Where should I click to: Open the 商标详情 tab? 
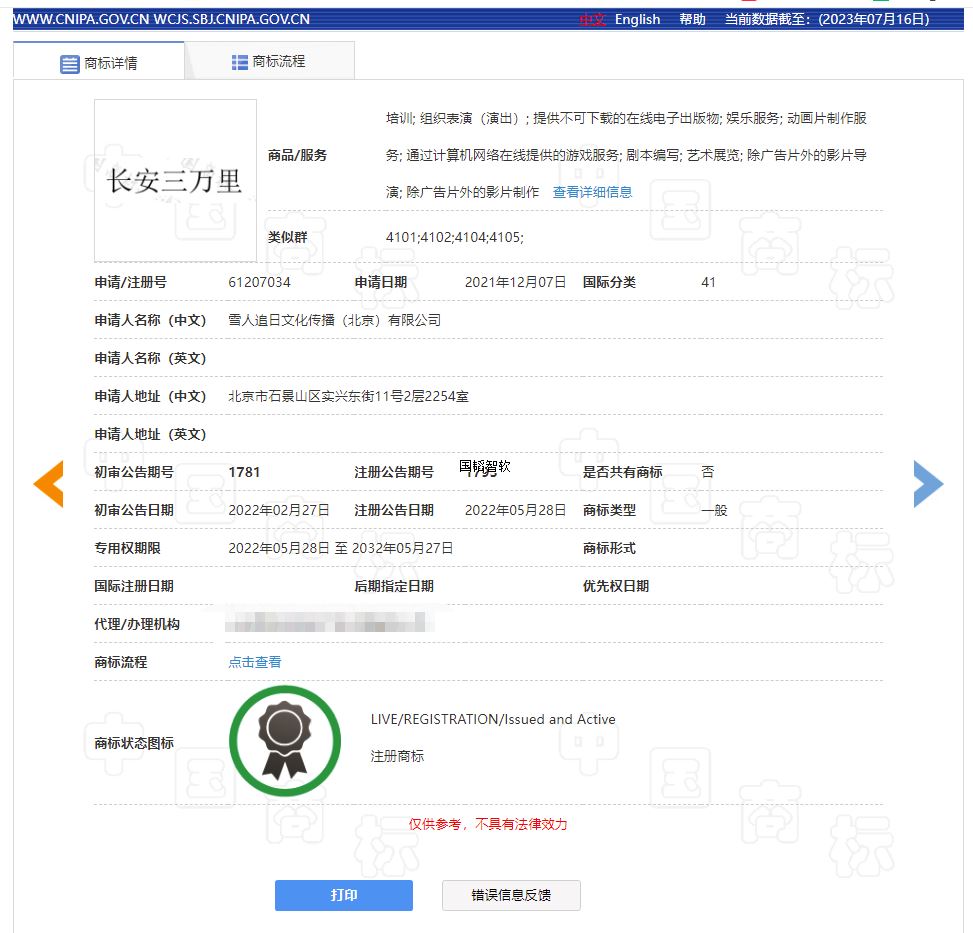coord(99,61)
